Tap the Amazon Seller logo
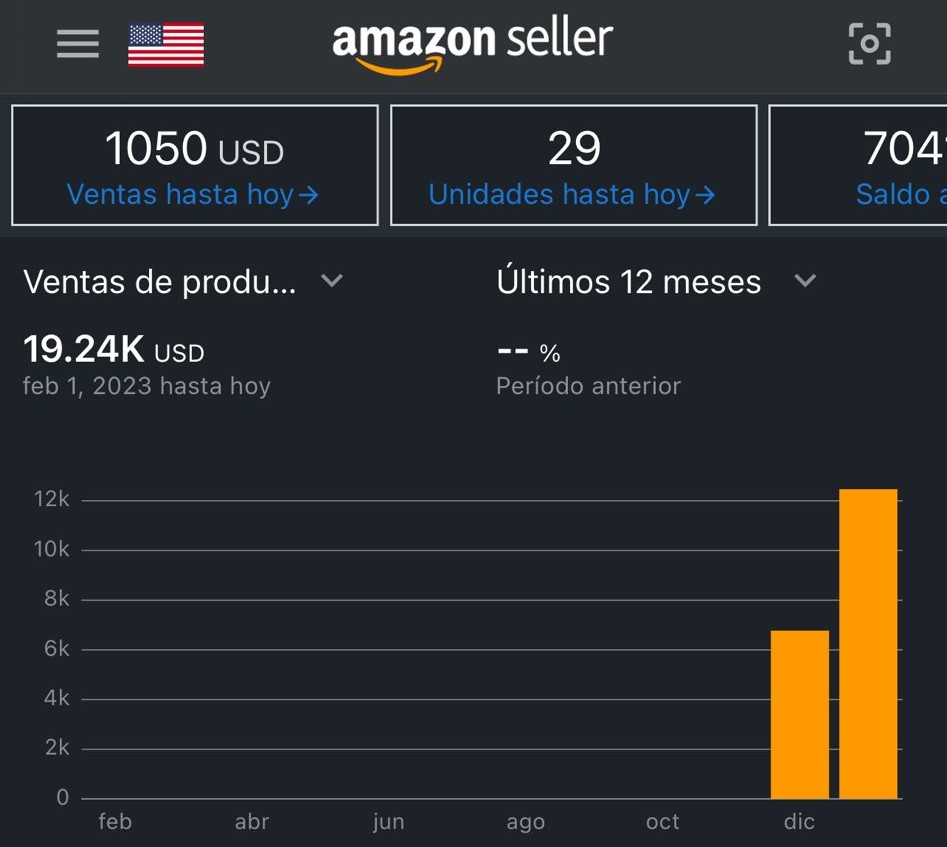The width and height of the screenshot is (947, 847). click(472, 46)
